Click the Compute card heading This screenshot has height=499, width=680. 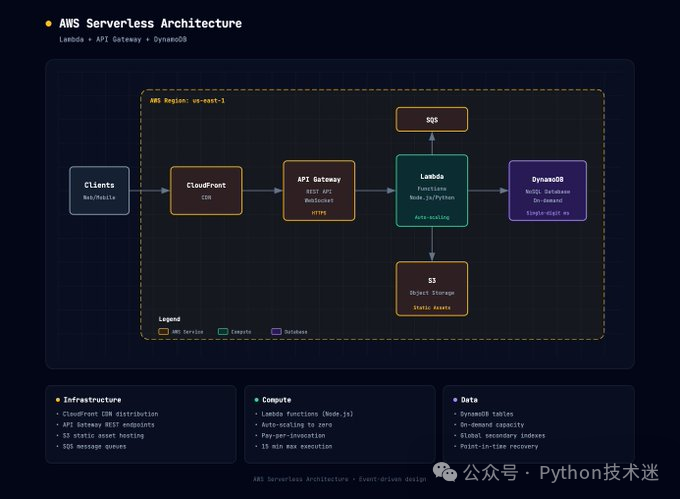[x=277, y=400]
